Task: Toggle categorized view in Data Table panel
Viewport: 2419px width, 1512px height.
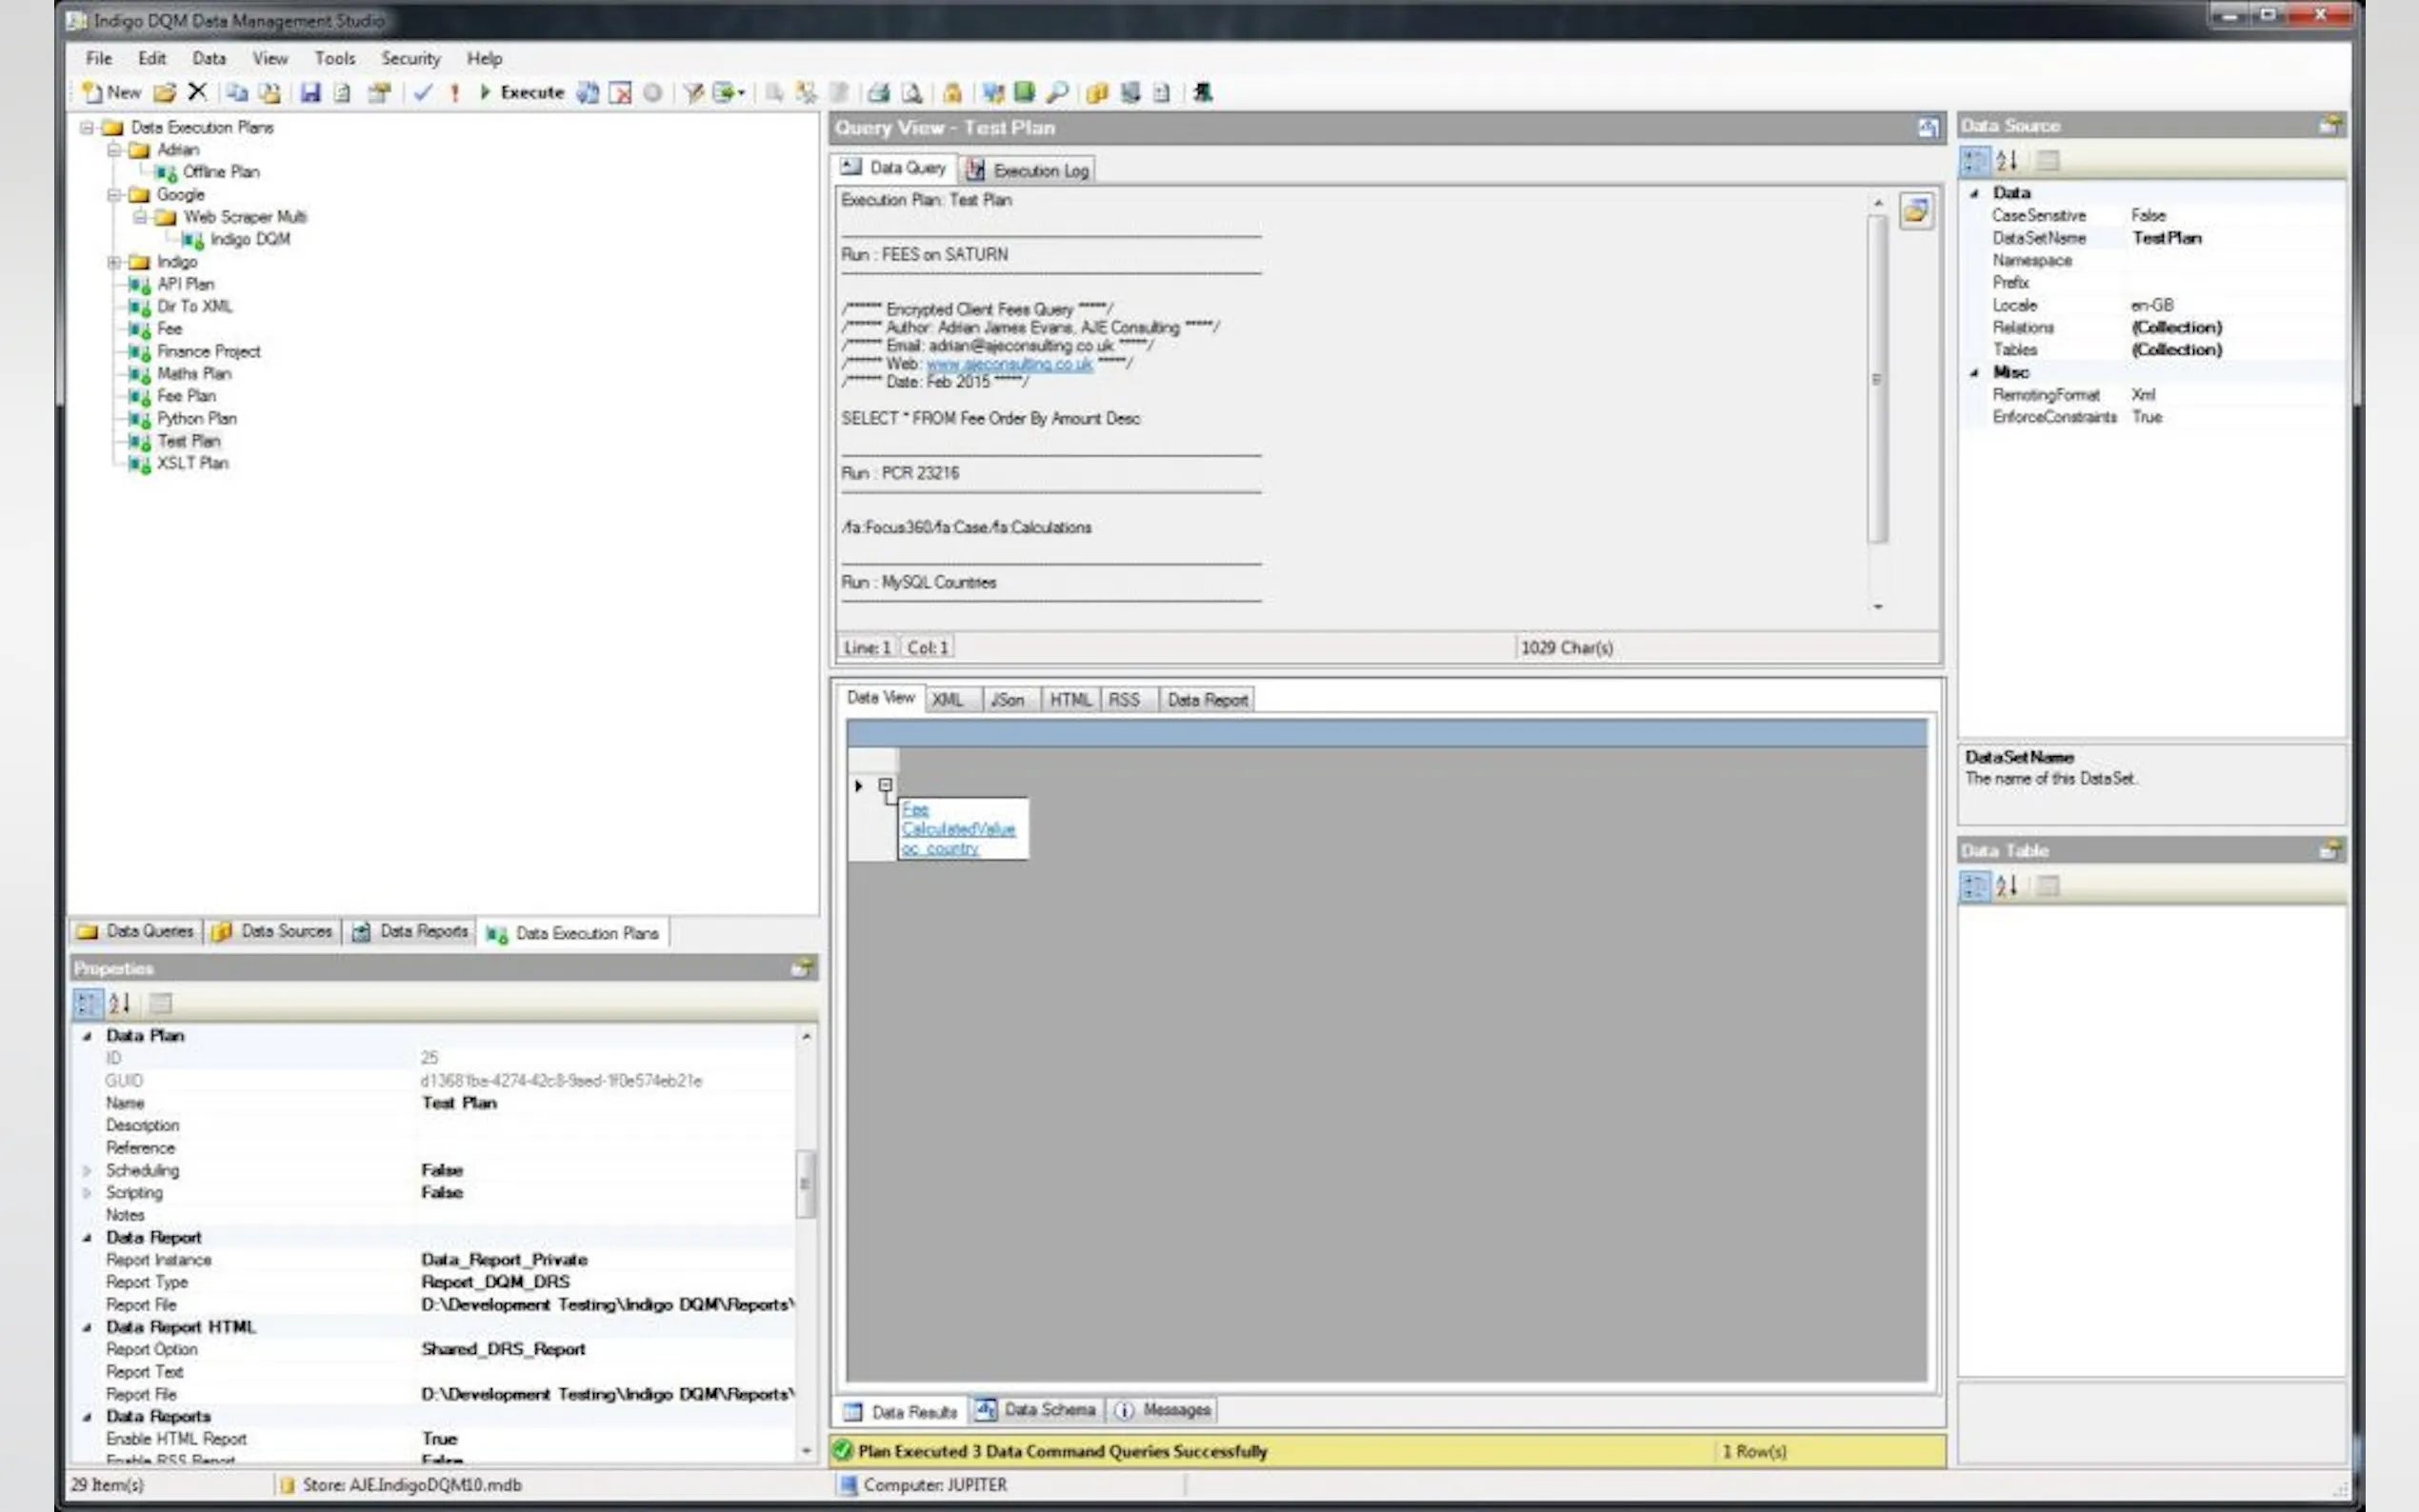Action: click(x=1974, y=885)
